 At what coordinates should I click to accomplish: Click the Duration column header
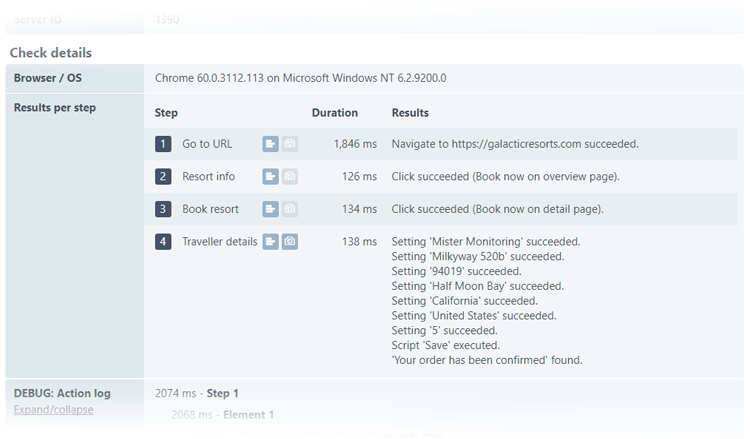335,113
